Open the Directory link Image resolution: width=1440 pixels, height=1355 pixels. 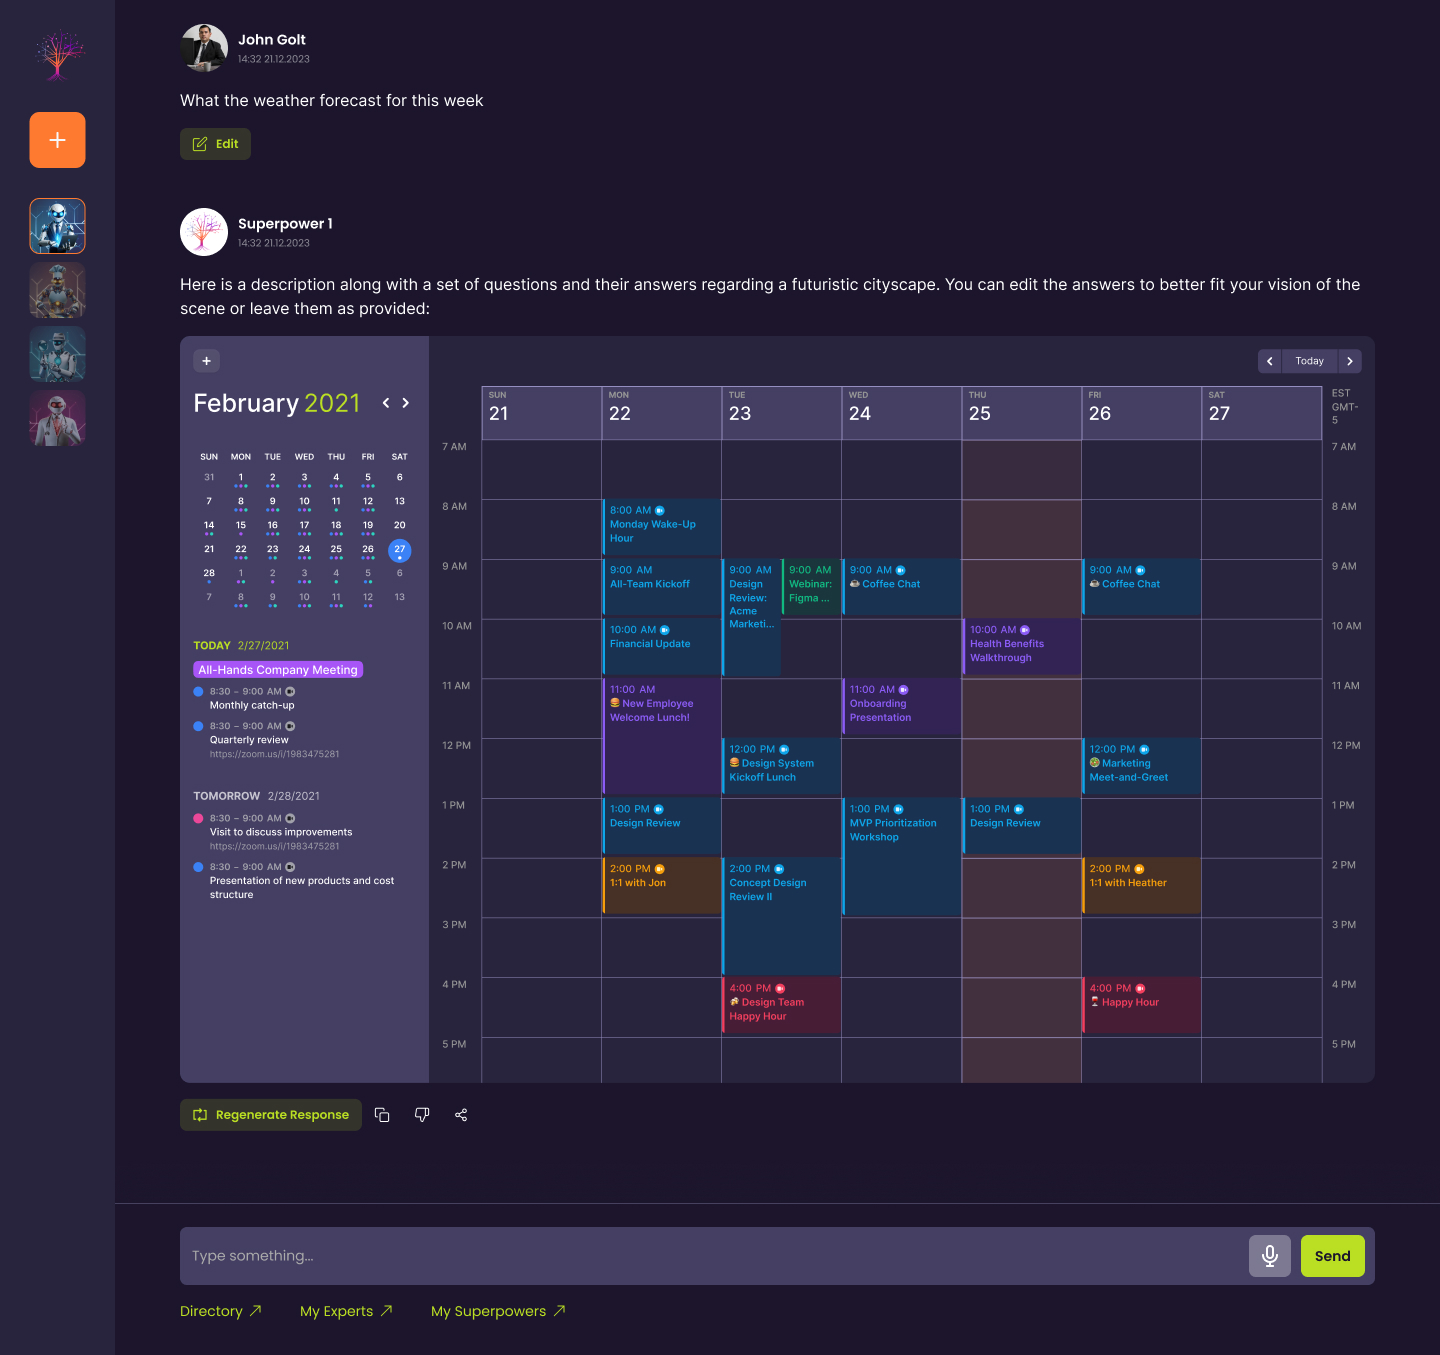click(220, 1311)
